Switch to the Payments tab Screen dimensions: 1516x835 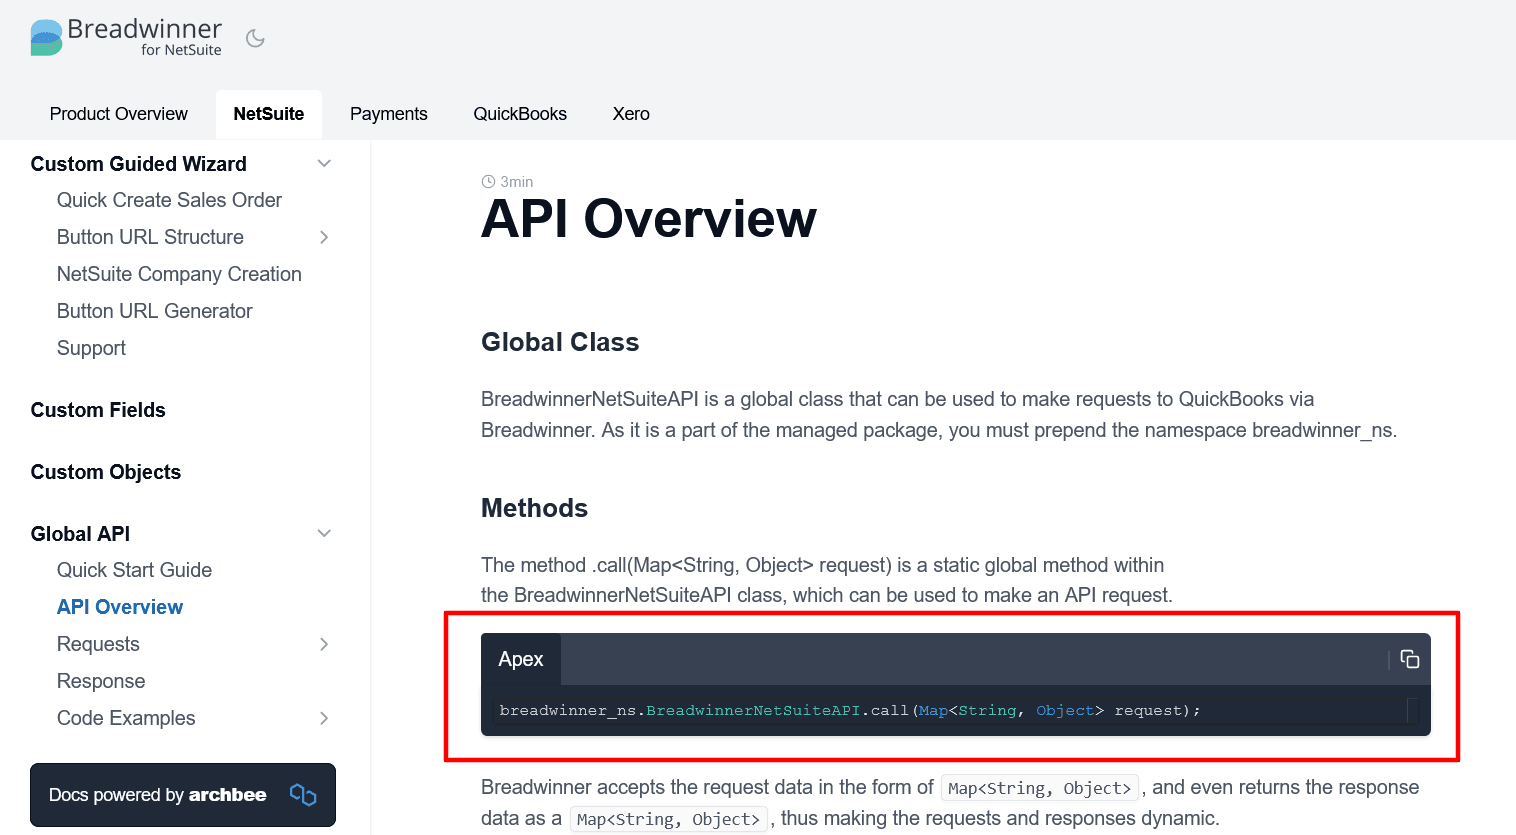coord(388,114)
